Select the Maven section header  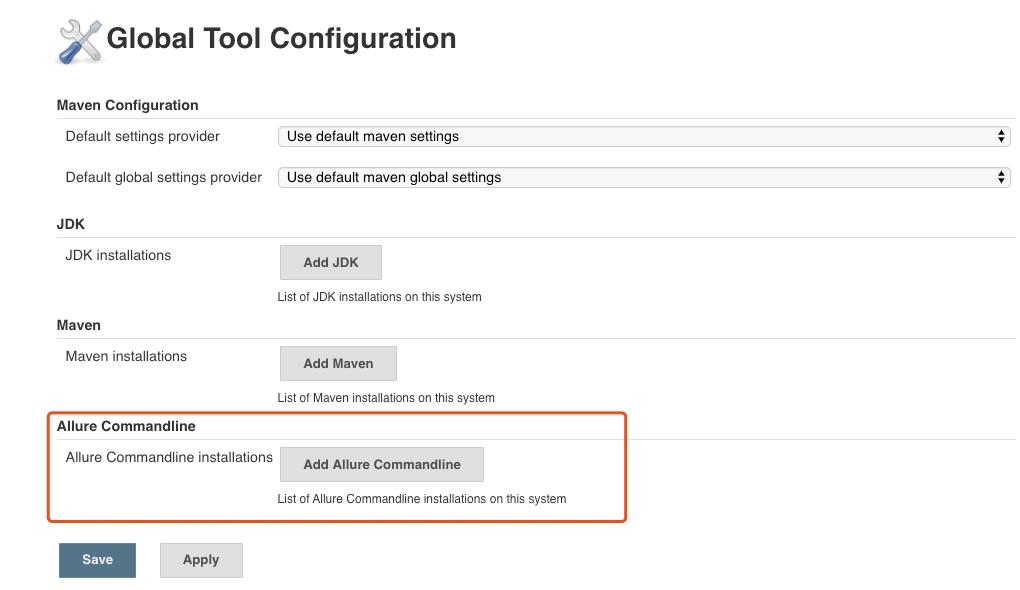(79, 325)
